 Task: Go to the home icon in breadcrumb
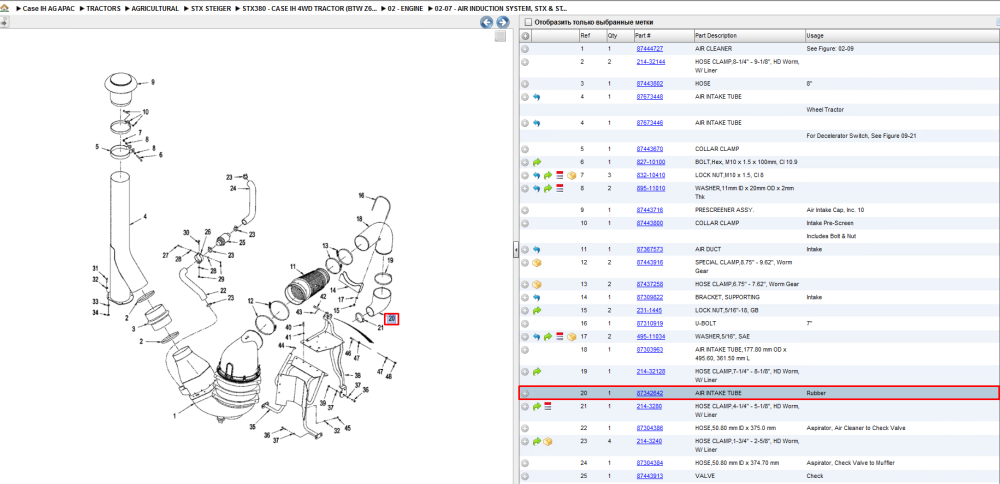pos(5,9)
